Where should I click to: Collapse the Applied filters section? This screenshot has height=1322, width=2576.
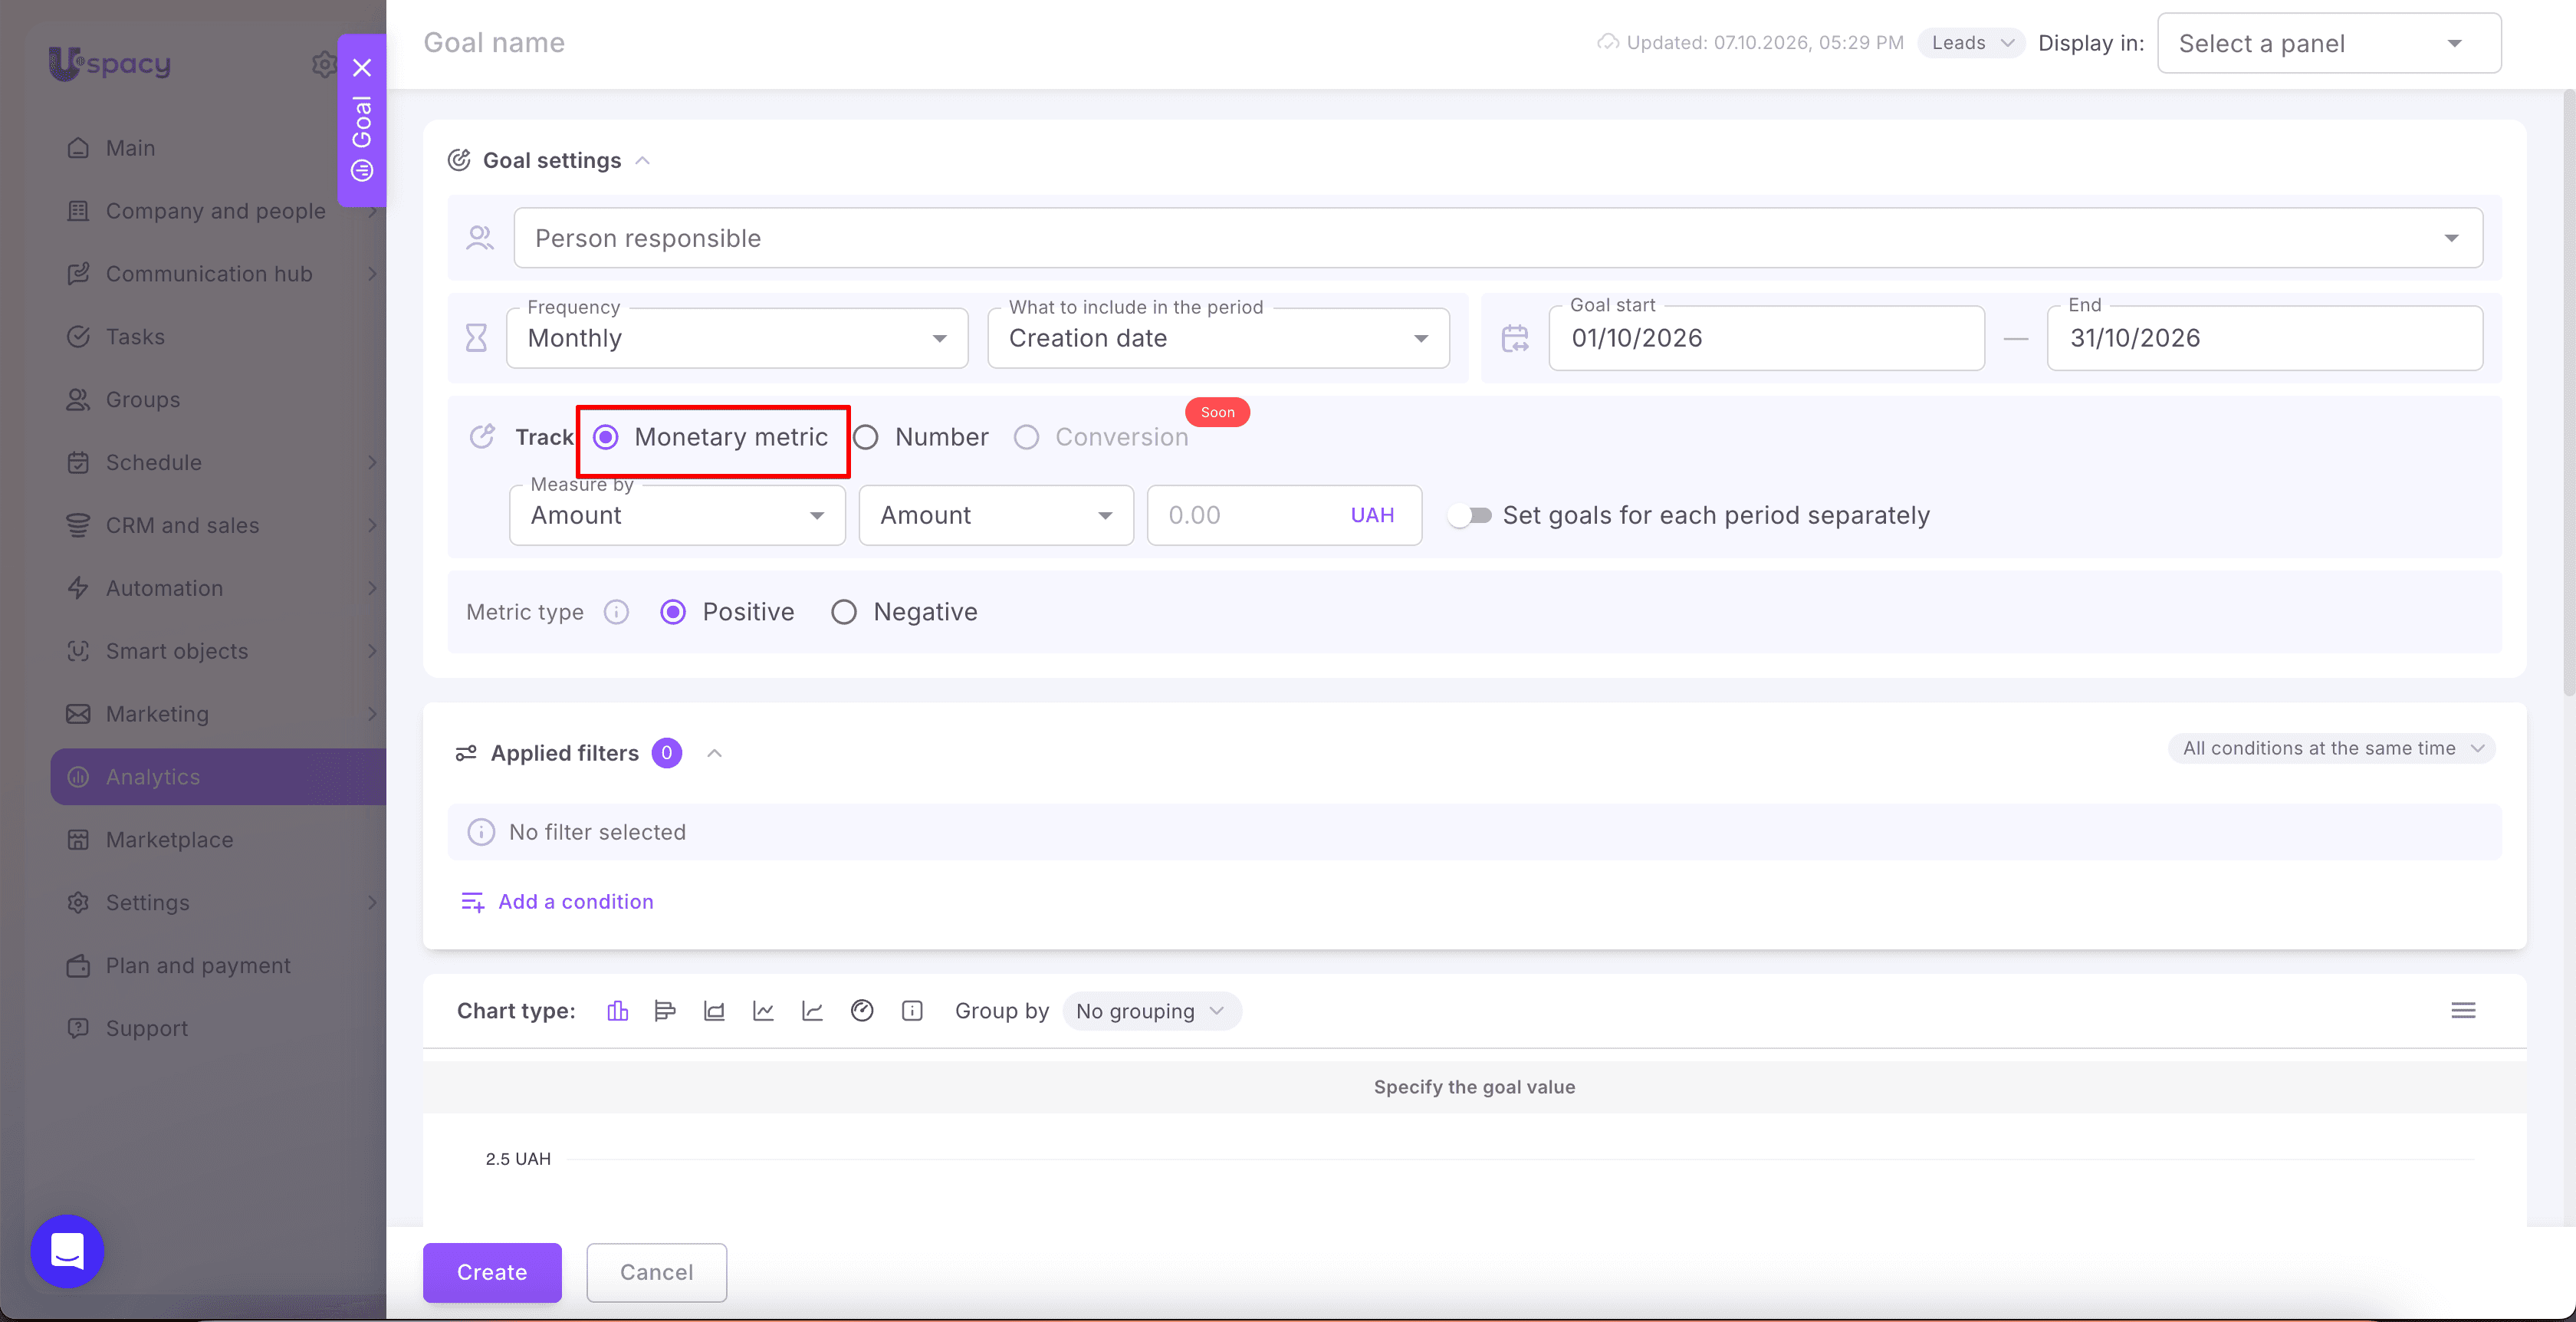[714, 753]
